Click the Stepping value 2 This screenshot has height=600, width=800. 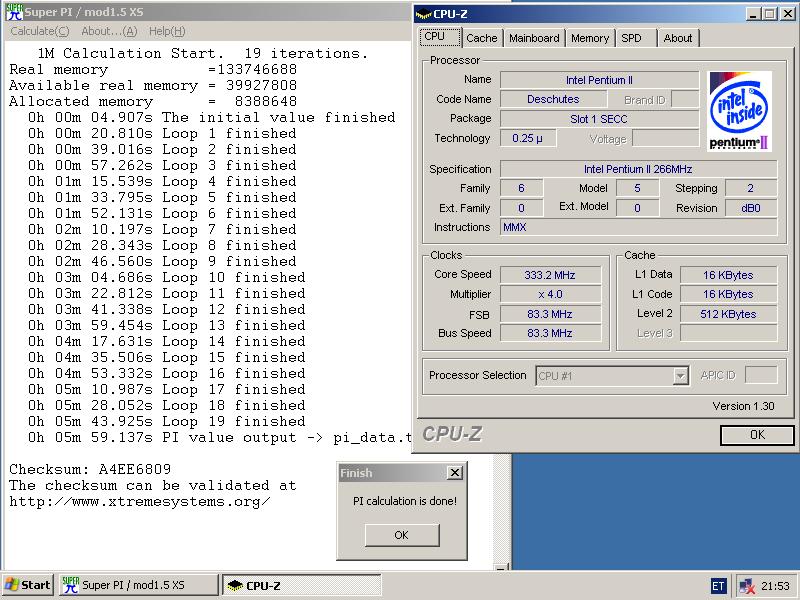[751, 188]
